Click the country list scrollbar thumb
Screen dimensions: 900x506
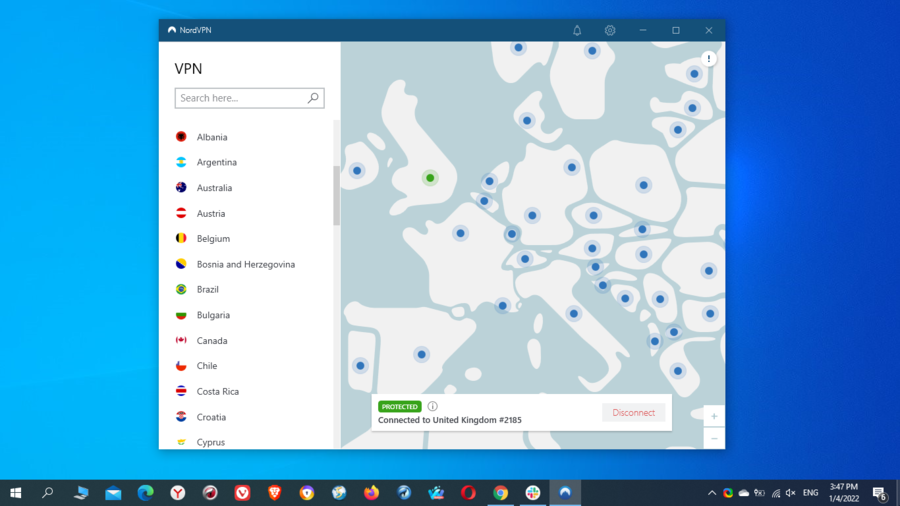(x=336, y=195)
